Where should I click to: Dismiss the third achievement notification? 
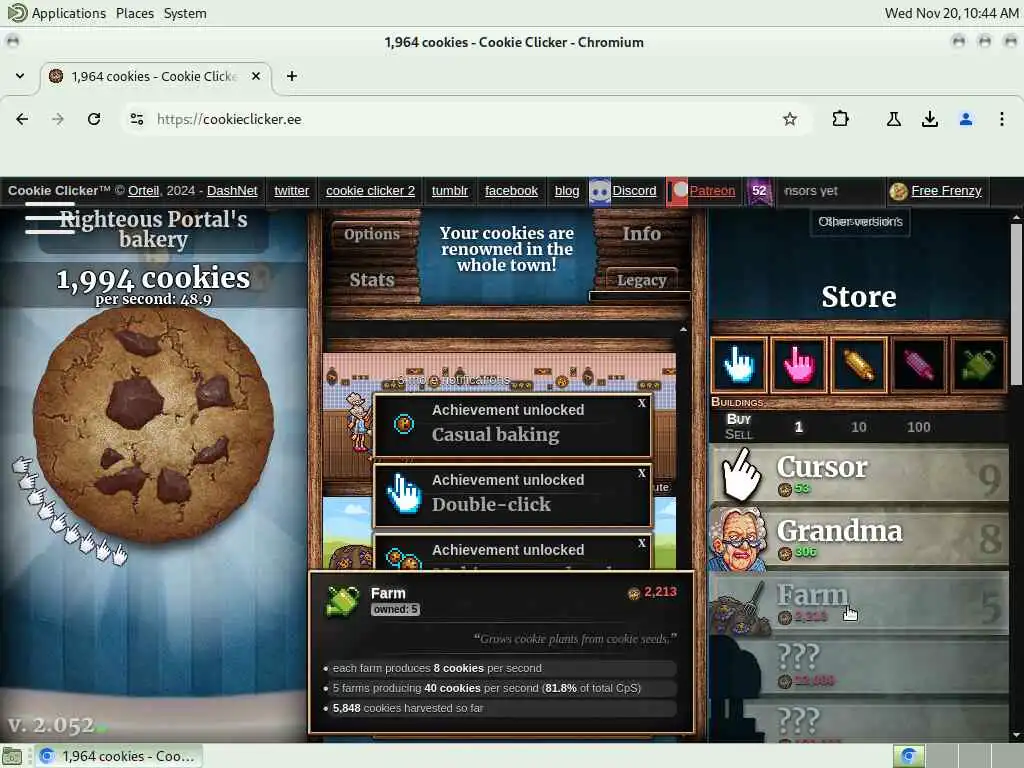tap(641, 543)
